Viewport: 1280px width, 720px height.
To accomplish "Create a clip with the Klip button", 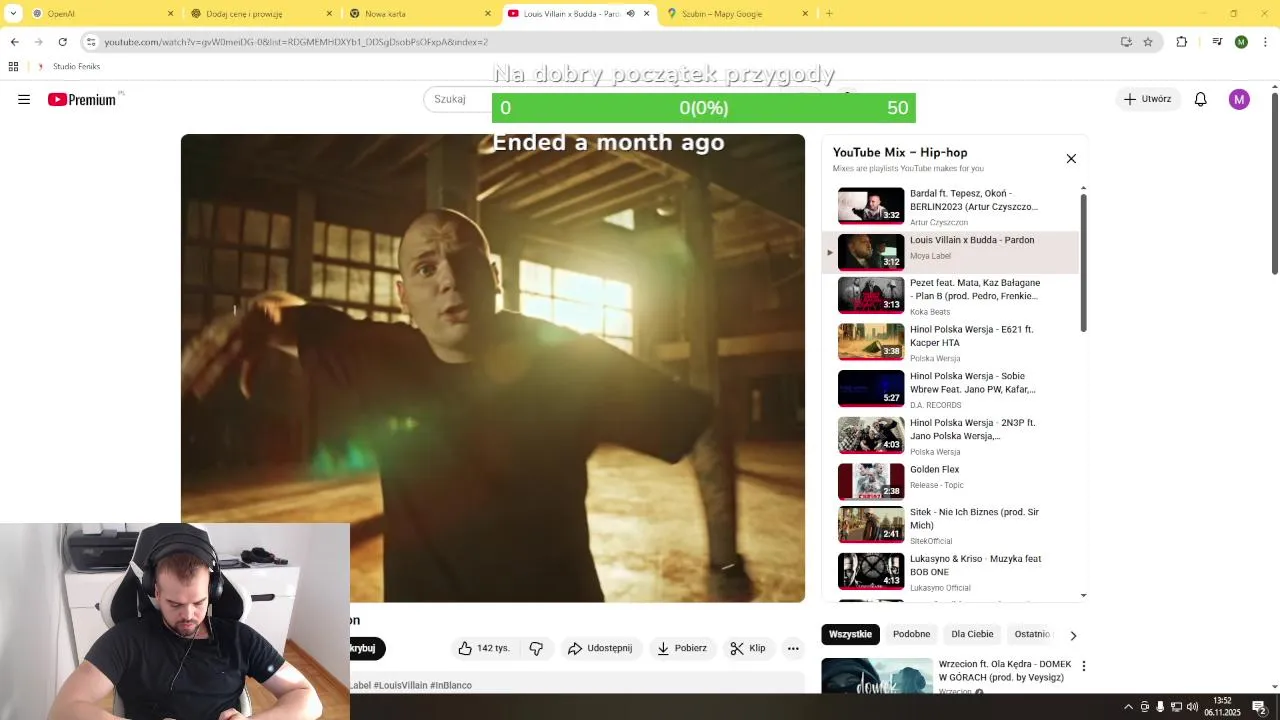I will [747, 648].
